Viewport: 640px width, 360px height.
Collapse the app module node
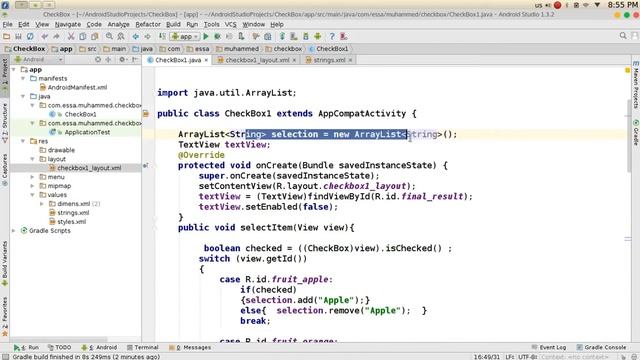(14, 69)
